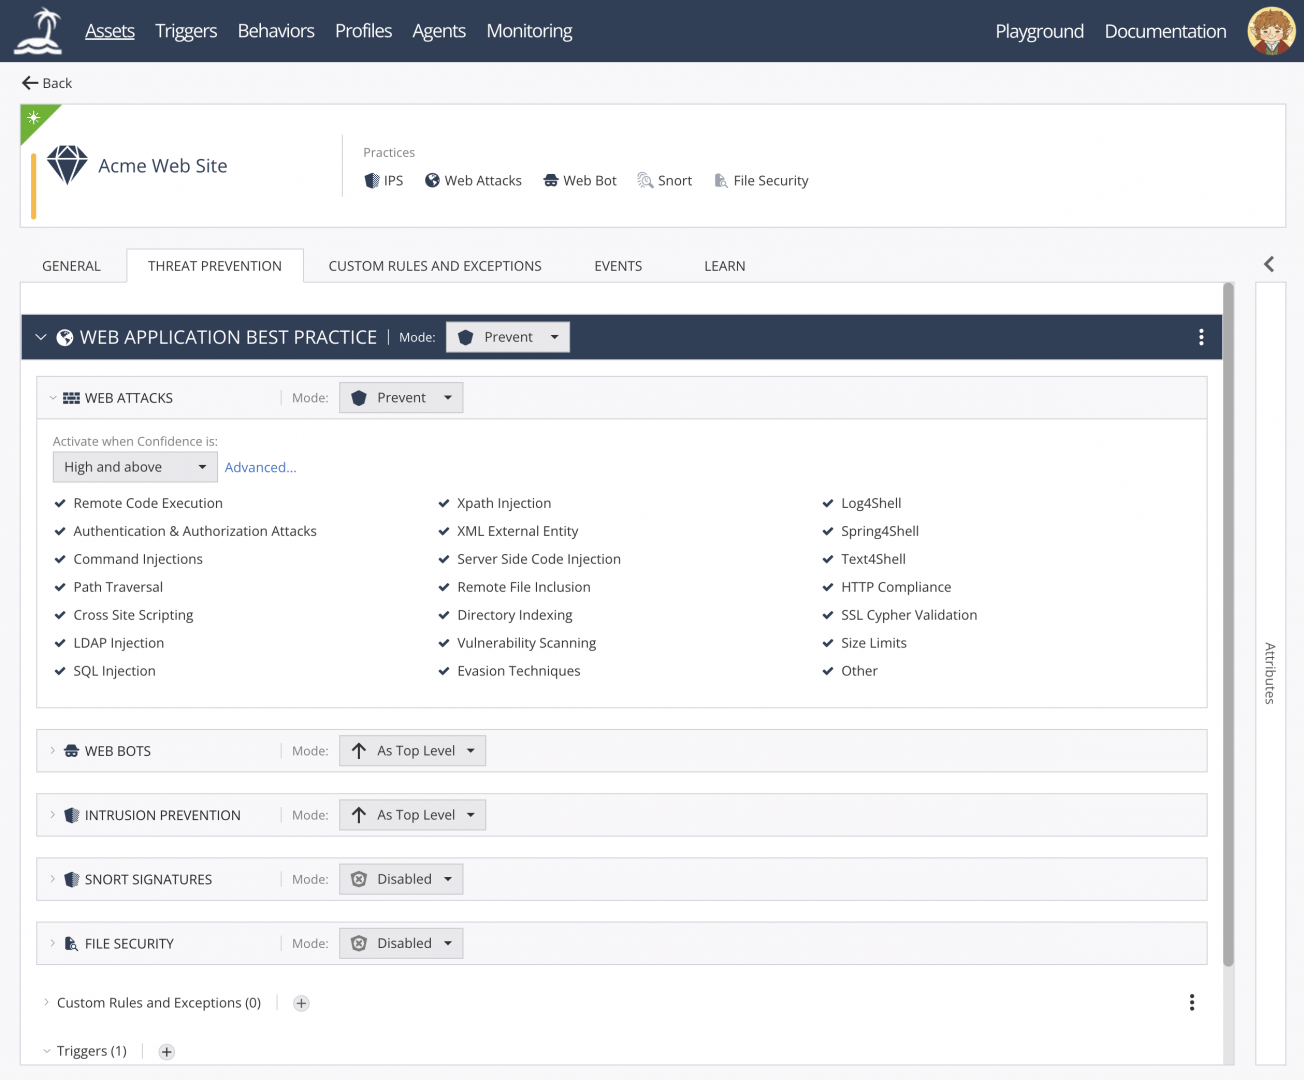Viewport: 1304px width, 1080px height.
Task: Collapse the Triggers row chevron
Action: [46, 1051]
